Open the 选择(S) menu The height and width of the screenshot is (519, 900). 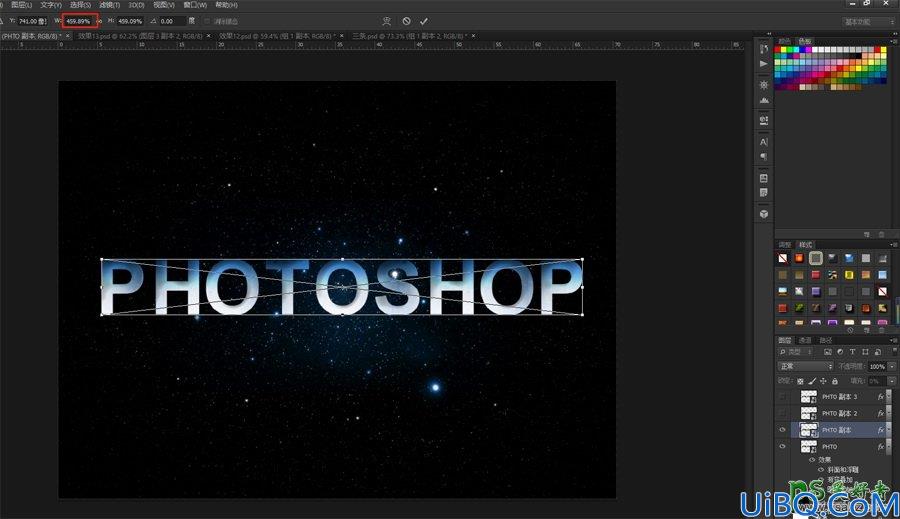click(x=80, y=5)
